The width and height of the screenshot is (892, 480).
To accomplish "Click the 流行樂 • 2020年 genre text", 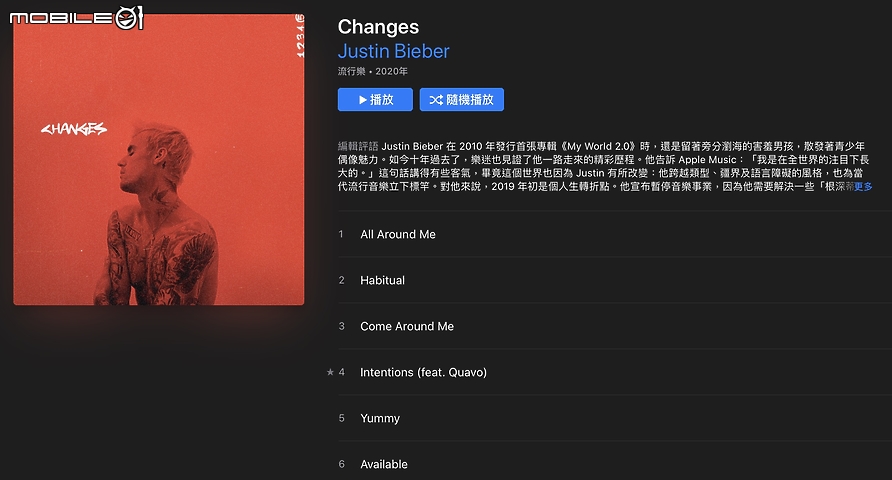I will [373, 71].
